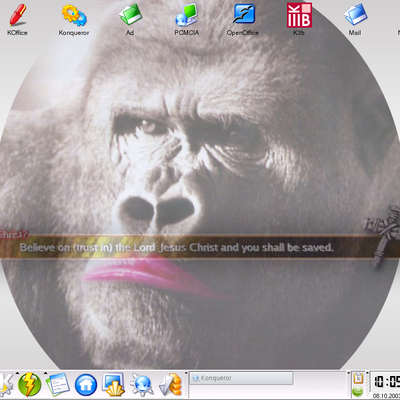Open the blue Home folder panel icon
The height and width of the screenshot is (400, 400).
click(86, 385)
